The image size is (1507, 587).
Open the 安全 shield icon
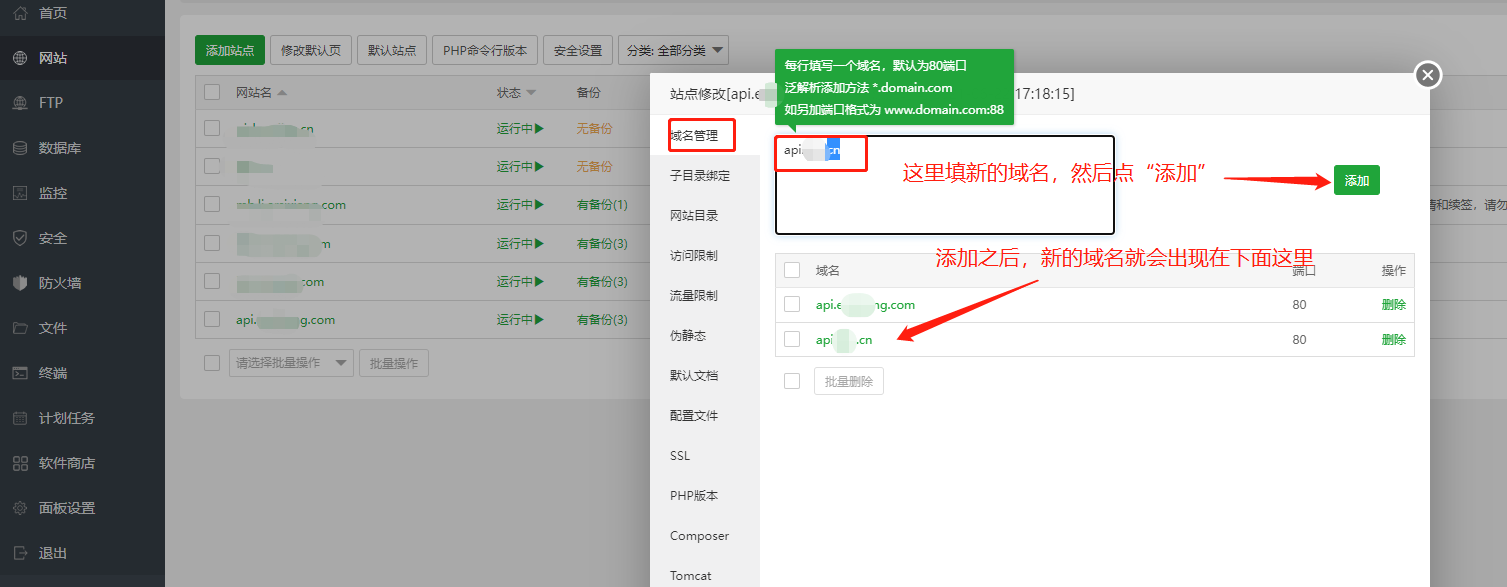pyautogui.click(x=20, y=238)
